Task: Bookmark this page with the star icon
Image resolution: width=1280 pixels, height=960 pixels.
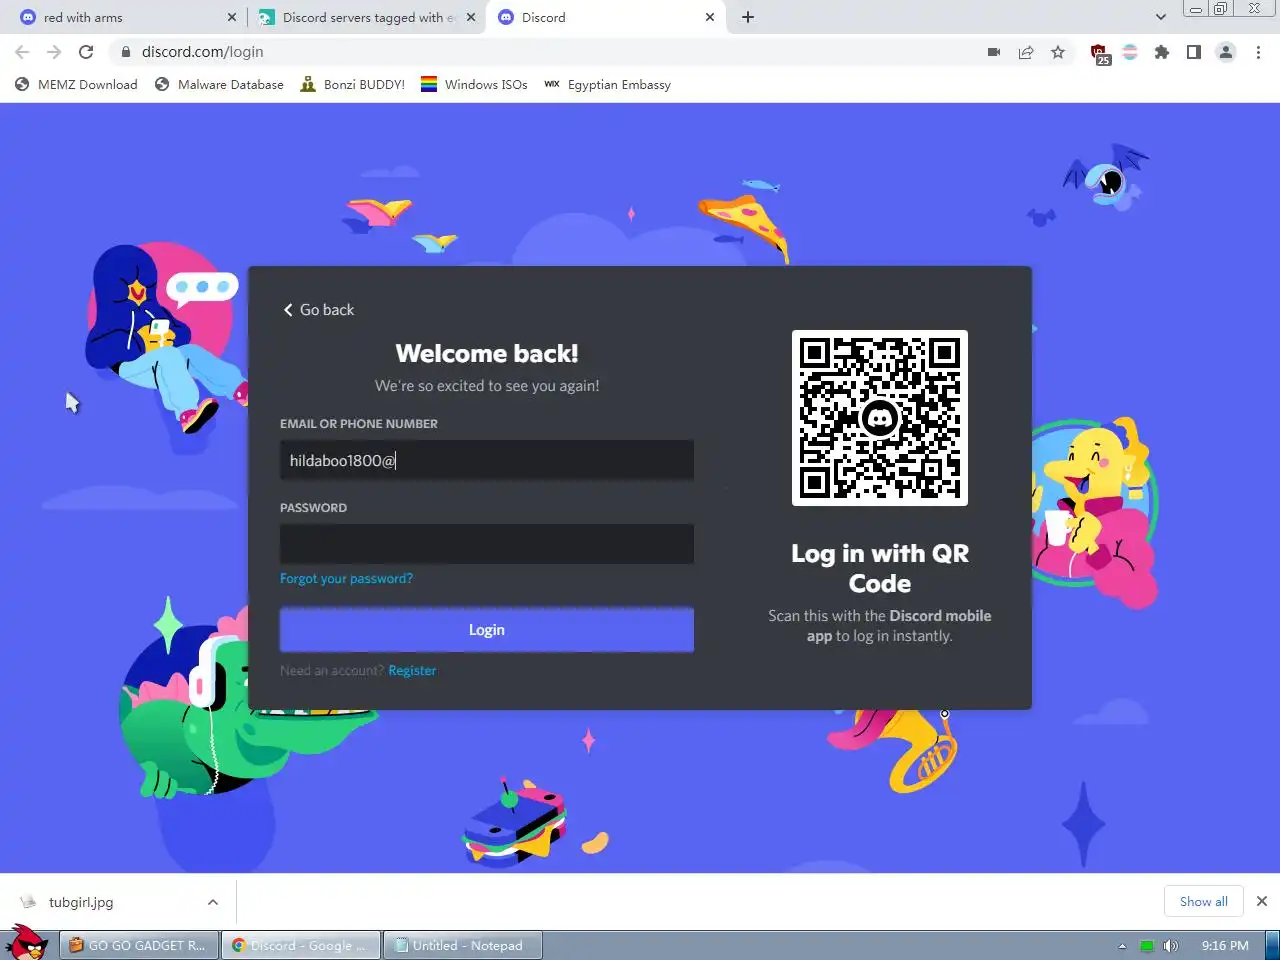Action: tap(1058, 52)
